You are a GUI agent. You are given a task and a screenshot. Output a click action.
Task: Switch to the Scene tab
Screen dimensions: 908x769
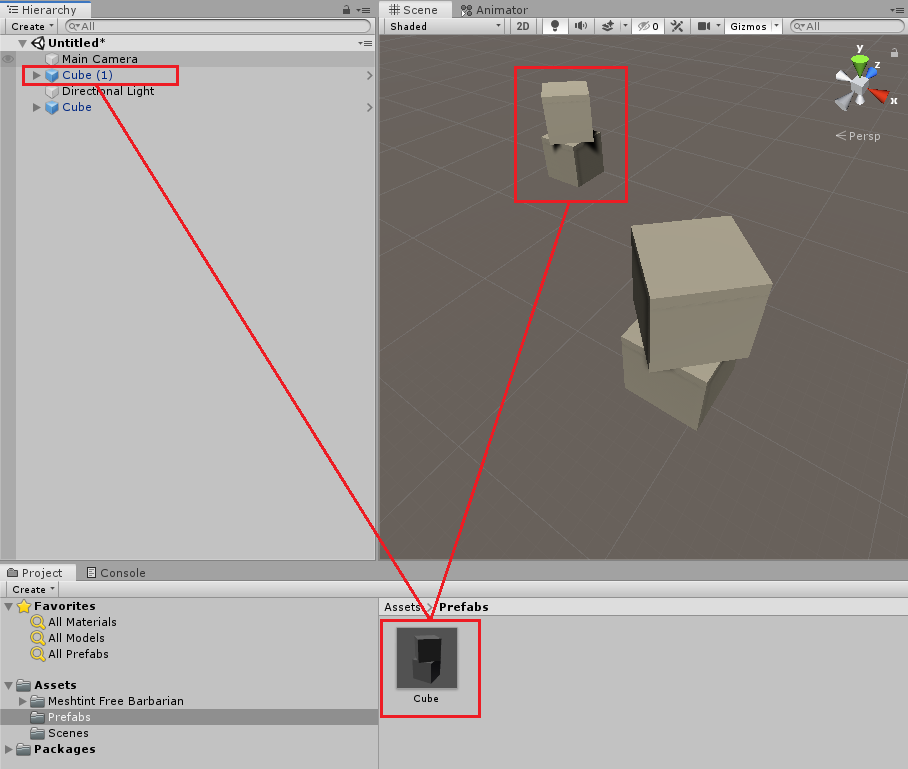pyautogui.click(x=413, y=10)
